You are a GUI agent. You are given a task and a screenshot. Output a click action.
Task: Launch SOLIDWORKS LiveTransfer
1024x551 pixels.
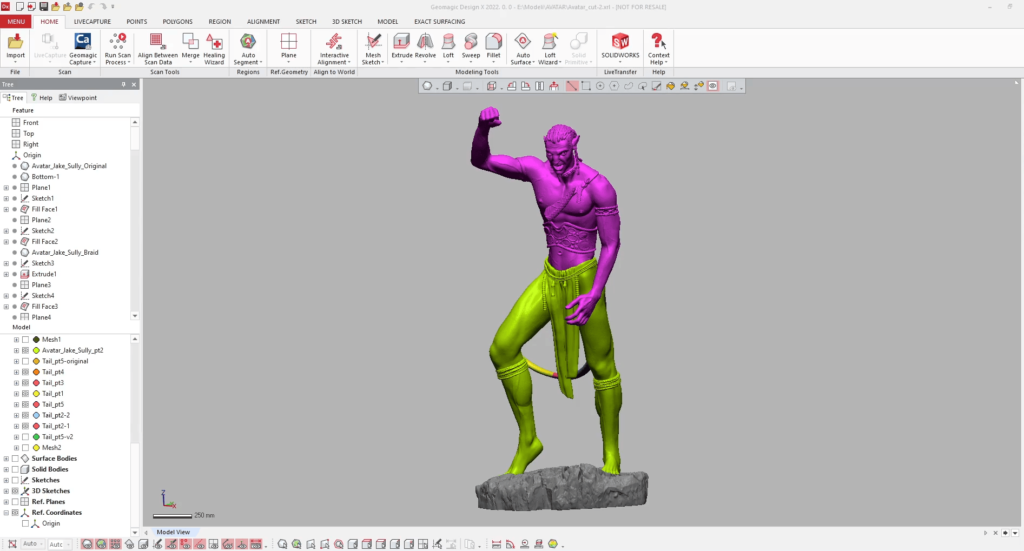(620, 46)
